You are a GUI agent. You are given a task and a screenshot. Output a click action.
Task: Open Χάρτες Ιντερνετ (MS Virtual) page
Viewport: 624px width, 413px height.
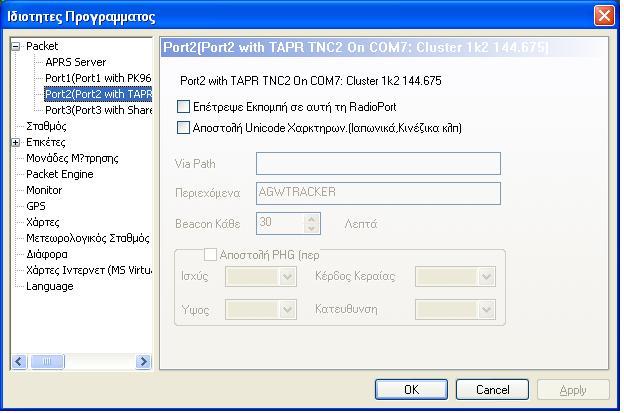89,270
